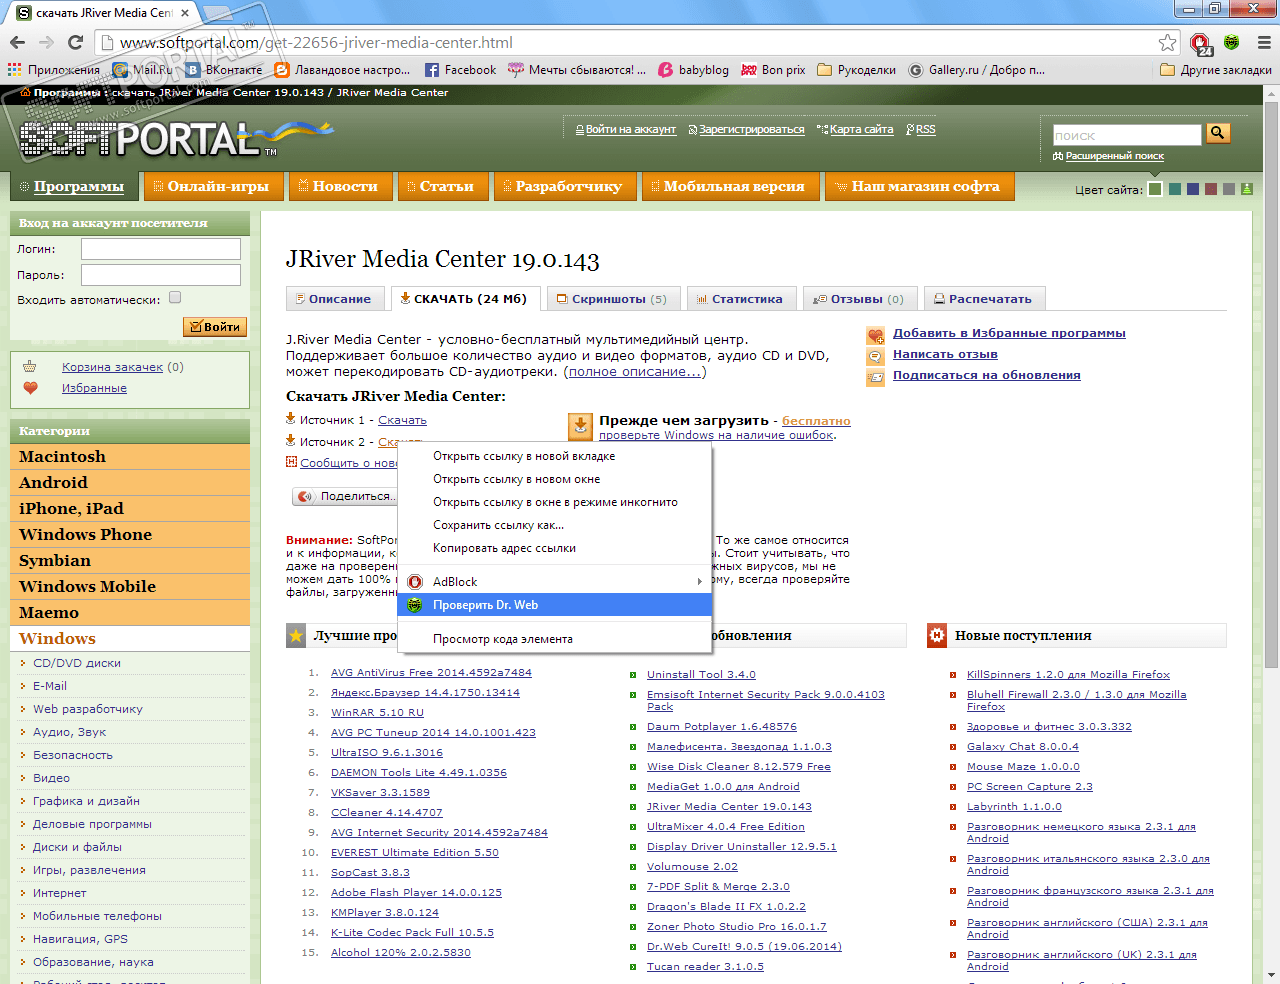The height and width of the screenshot is (984, 1280).
Task: Open the Отзывы (0) tab
Action: 859,299
